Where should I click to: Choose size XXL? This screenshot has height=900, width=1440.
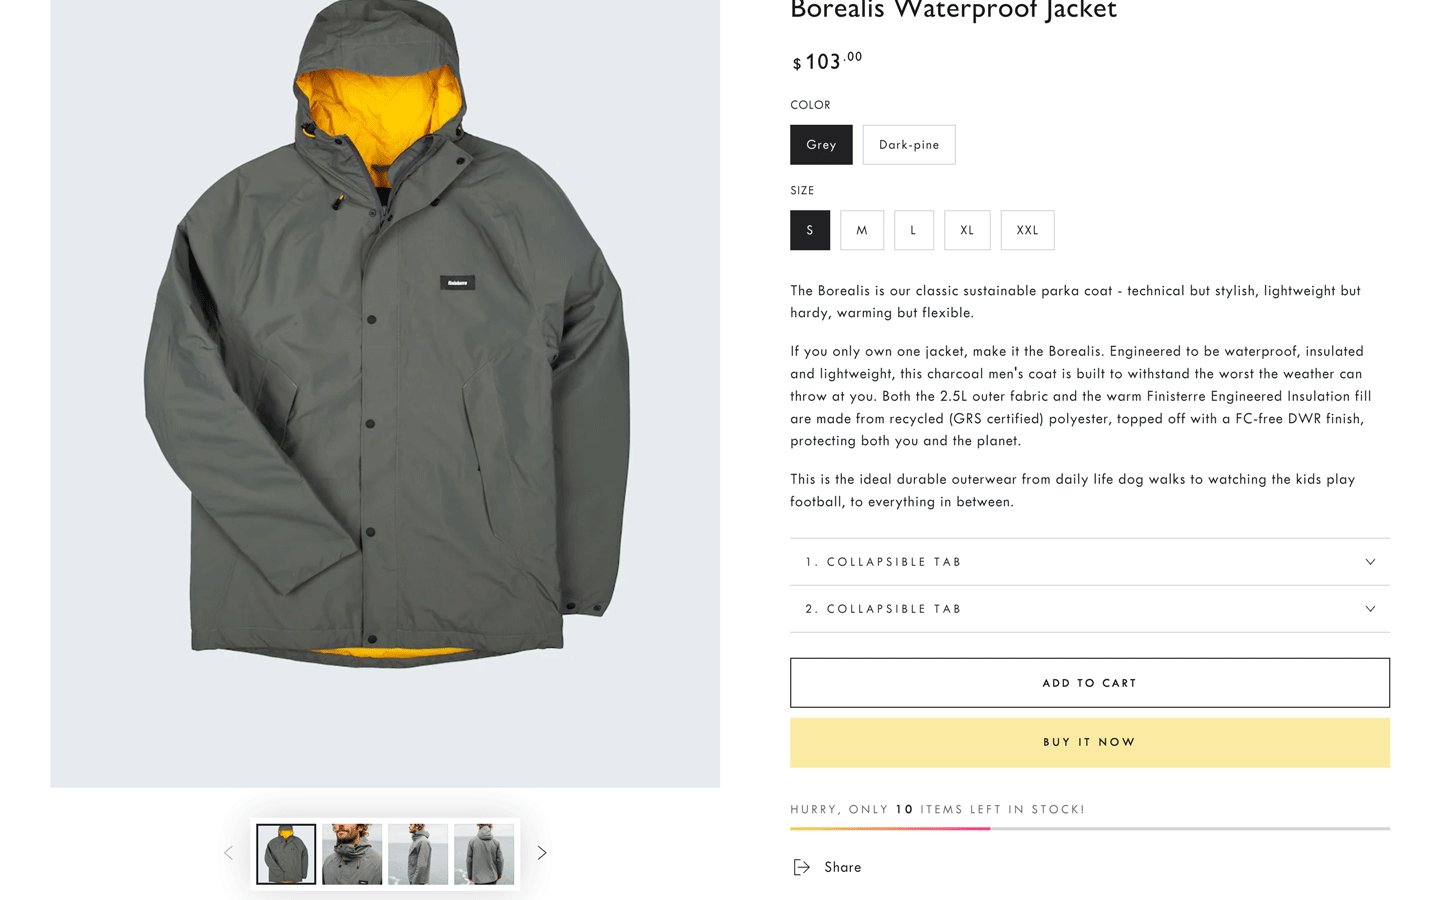1027,230
